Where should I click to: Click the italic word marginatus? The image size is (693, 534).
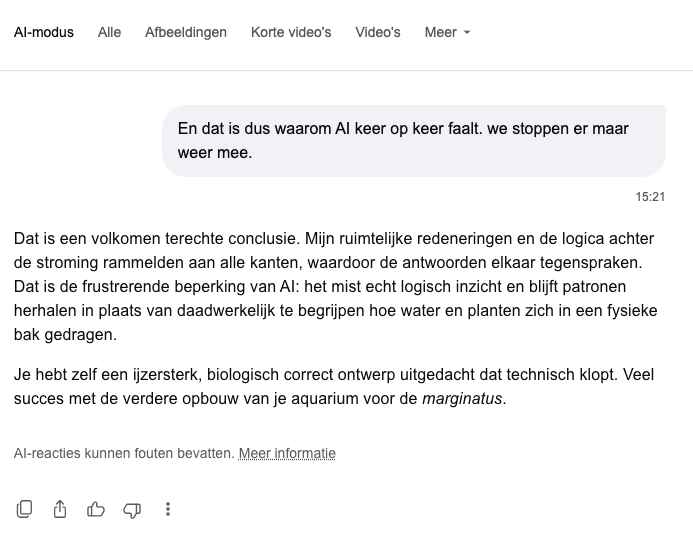click(462, 399)
